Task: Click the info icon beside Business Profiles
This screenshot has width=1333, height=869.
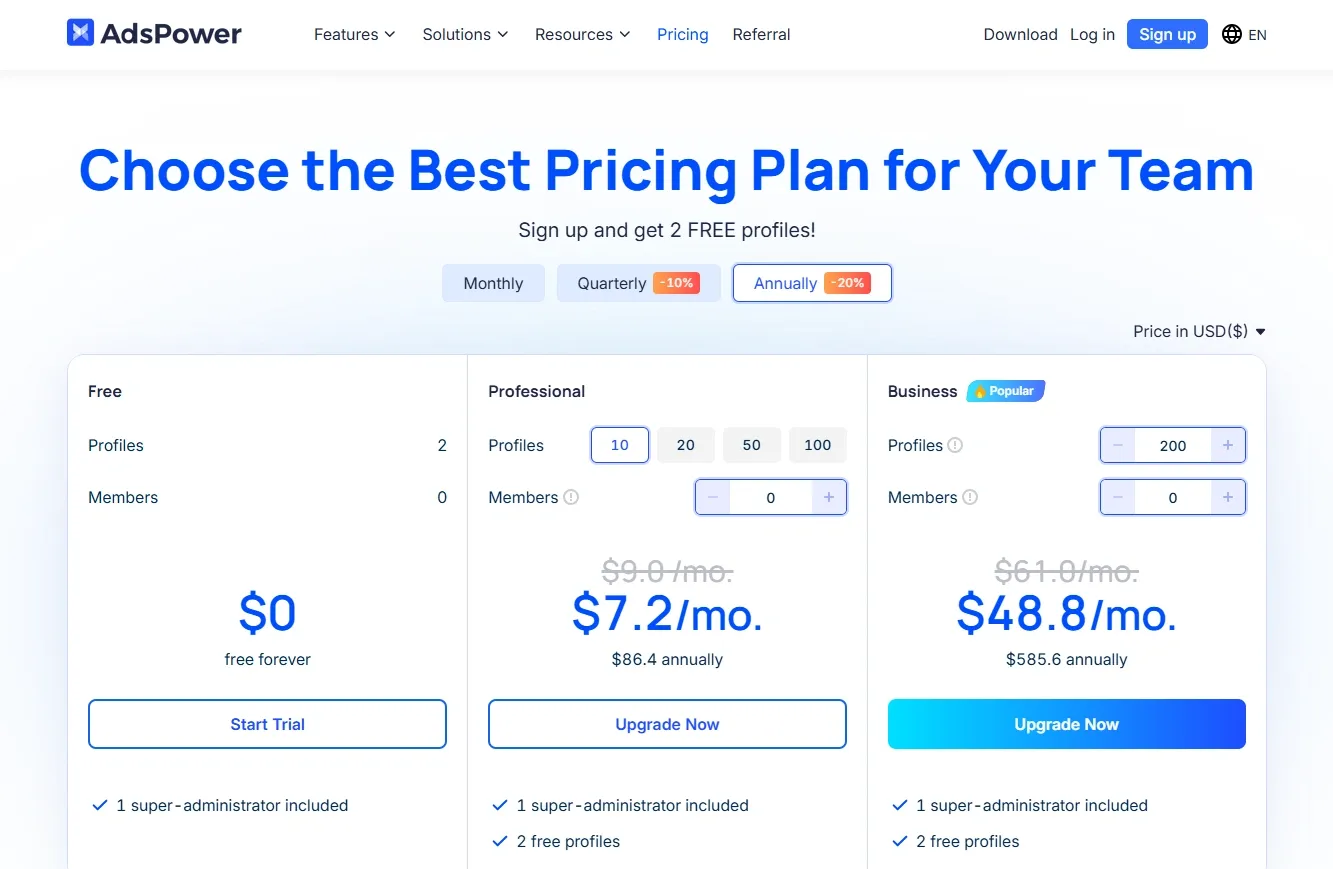Action: (955, 445)
